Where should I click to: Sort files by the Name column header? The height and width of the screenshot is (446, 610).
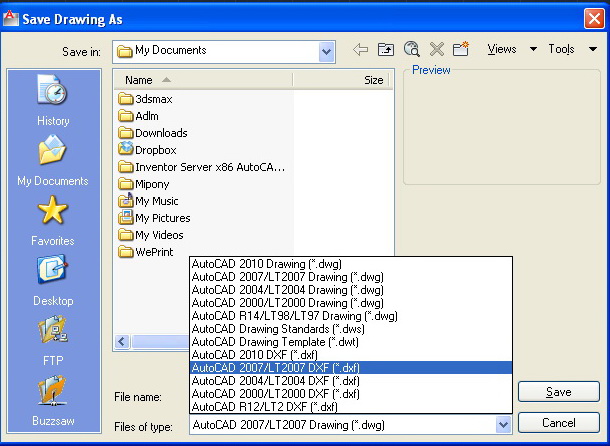[203, 80]
